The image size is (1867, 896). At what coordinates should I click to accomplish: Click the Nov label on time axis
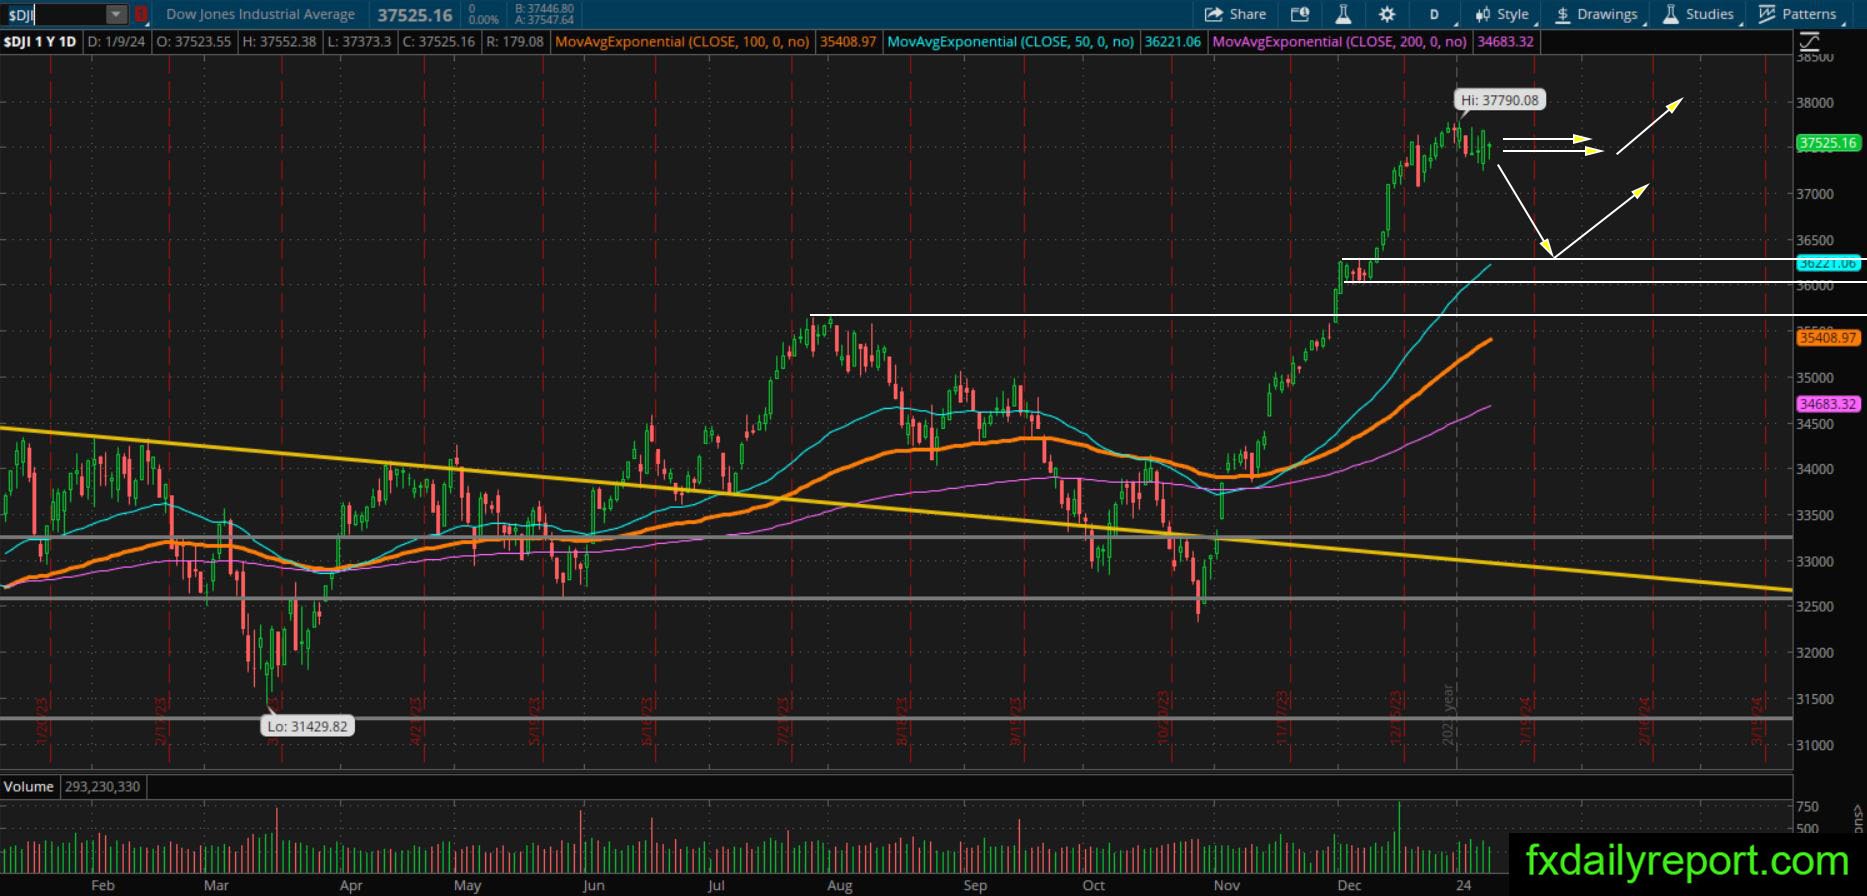(1225, 885)
